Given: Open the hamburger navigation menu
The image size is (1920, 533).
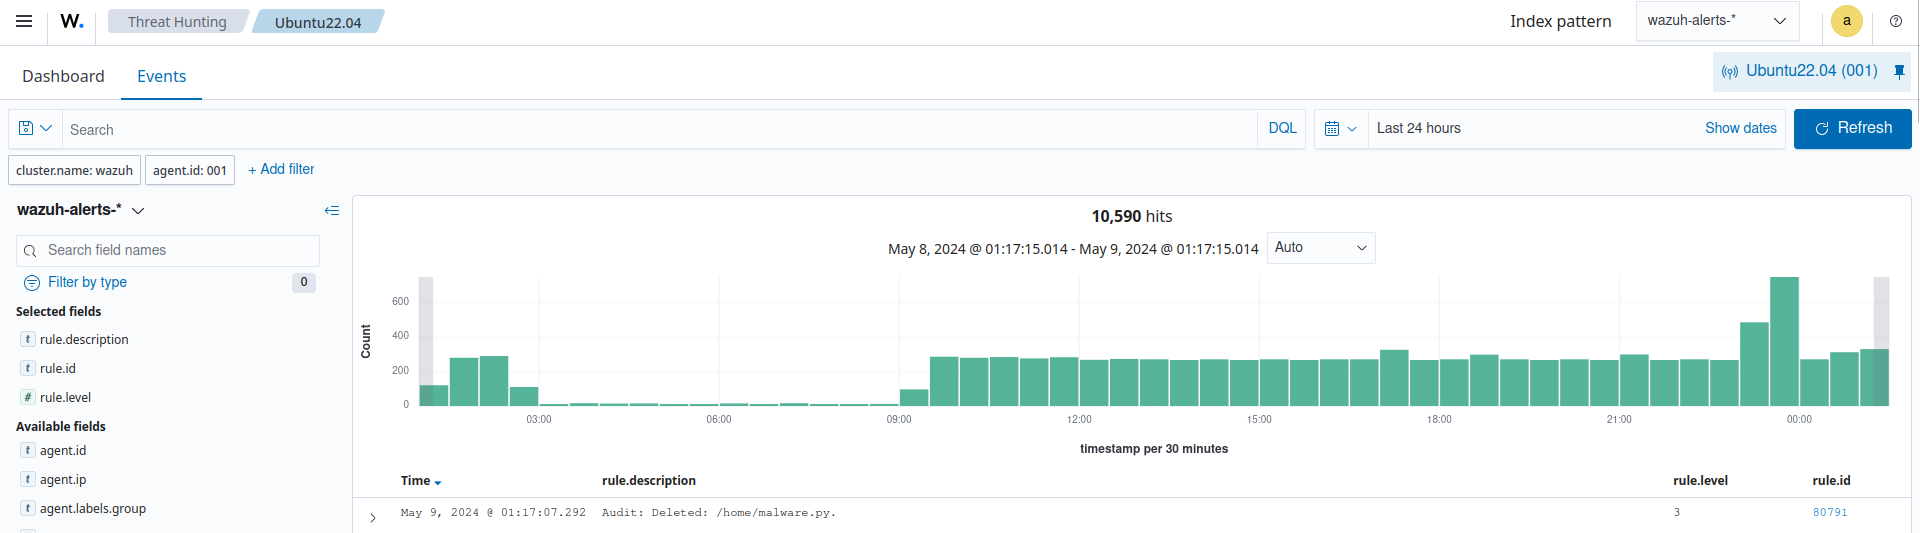Looking at the screenshot, I should pos(24,21).
